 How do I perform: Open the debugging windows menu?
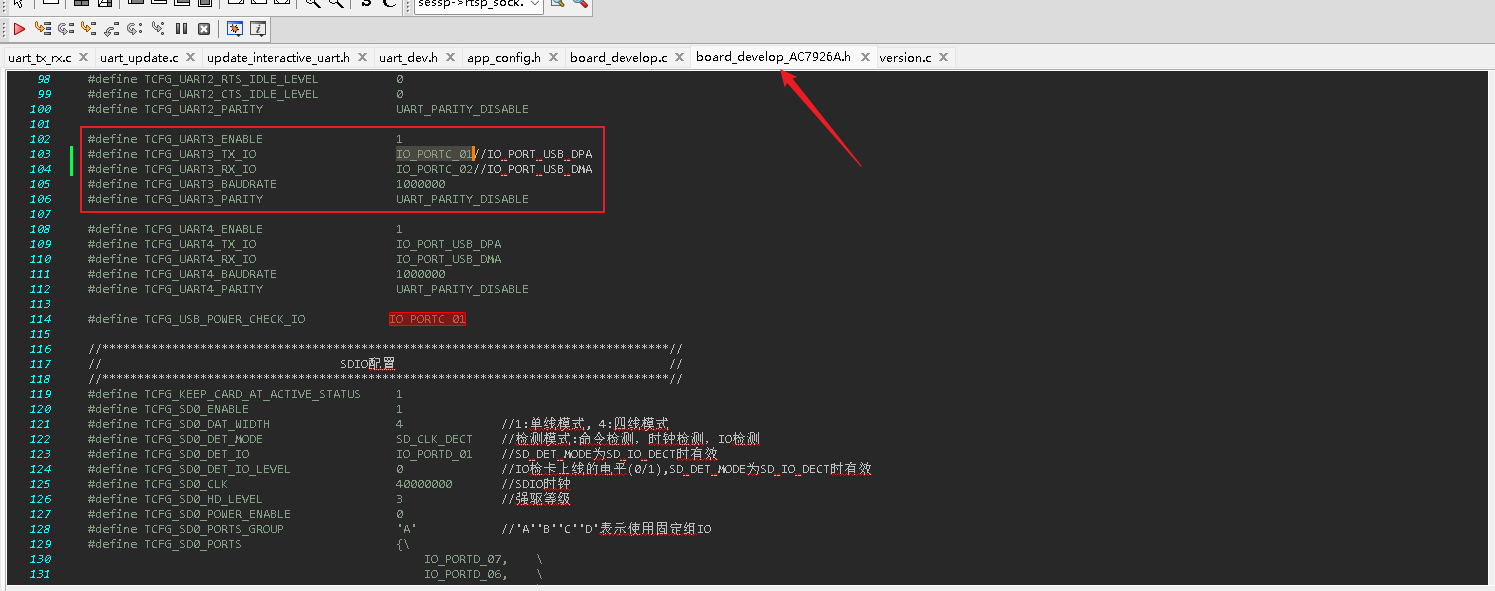(235, 29)
